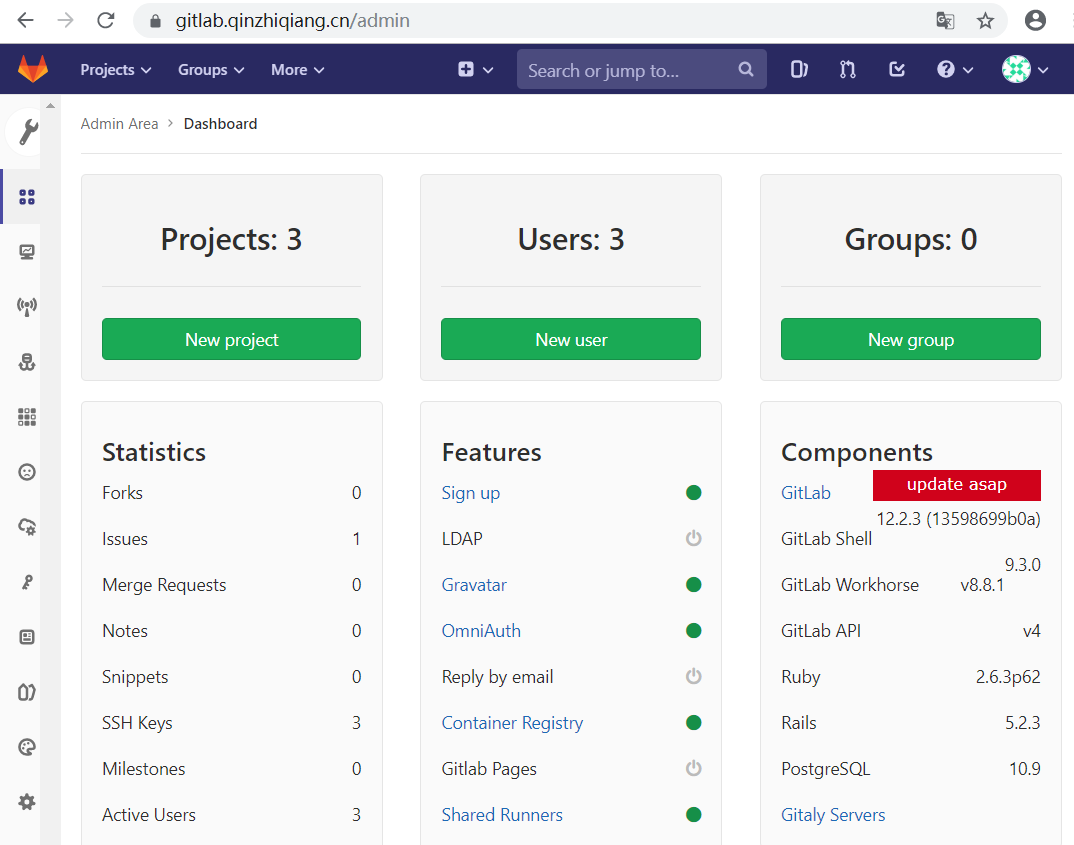Open the Shared Runners link
This screenshot has width=1074, height=845.
[502, 815]
